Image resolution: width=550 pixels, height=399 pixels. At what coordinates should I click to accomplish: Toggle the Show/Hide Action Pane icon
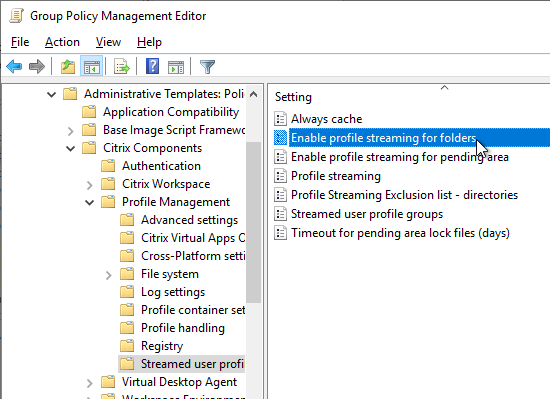coord(176,66)
